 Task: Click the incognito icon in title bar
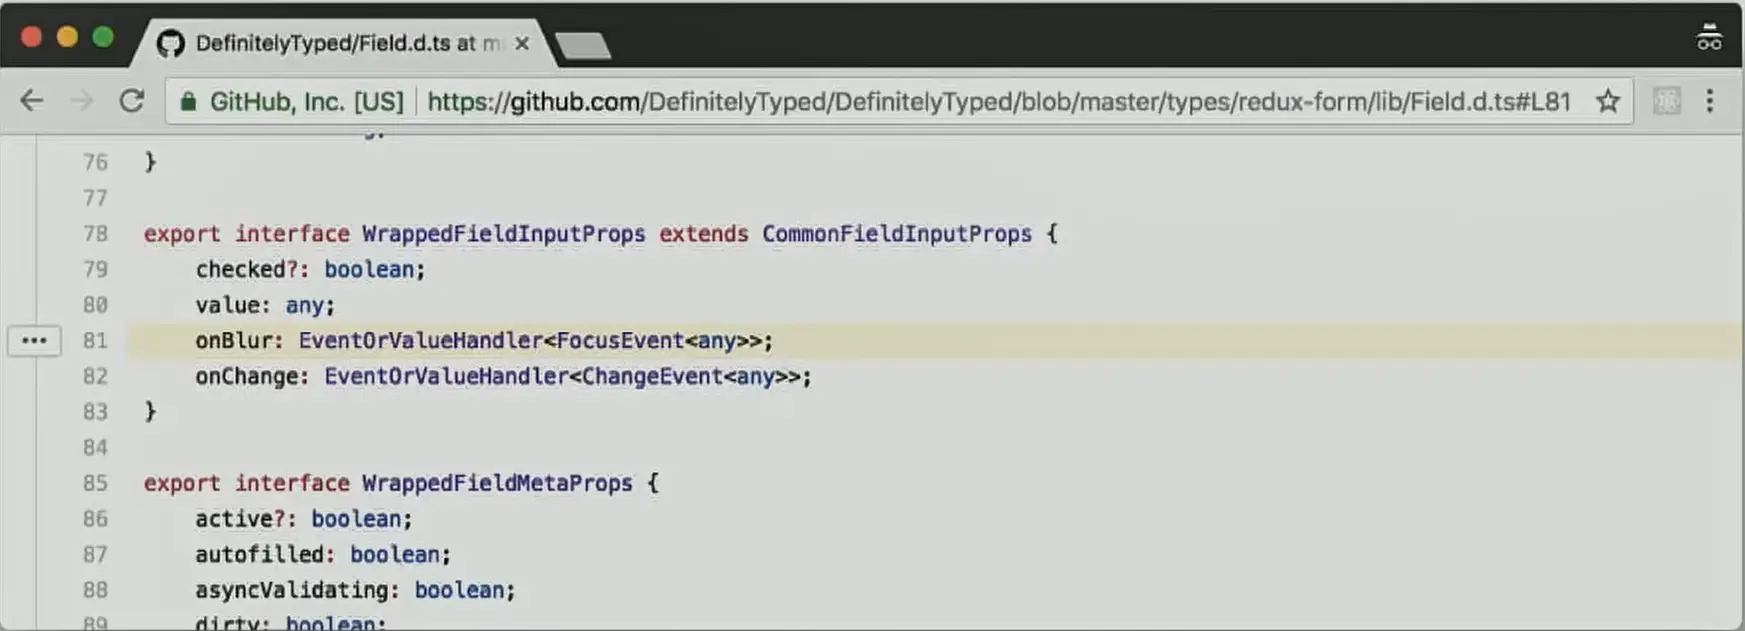point(1709,37)
